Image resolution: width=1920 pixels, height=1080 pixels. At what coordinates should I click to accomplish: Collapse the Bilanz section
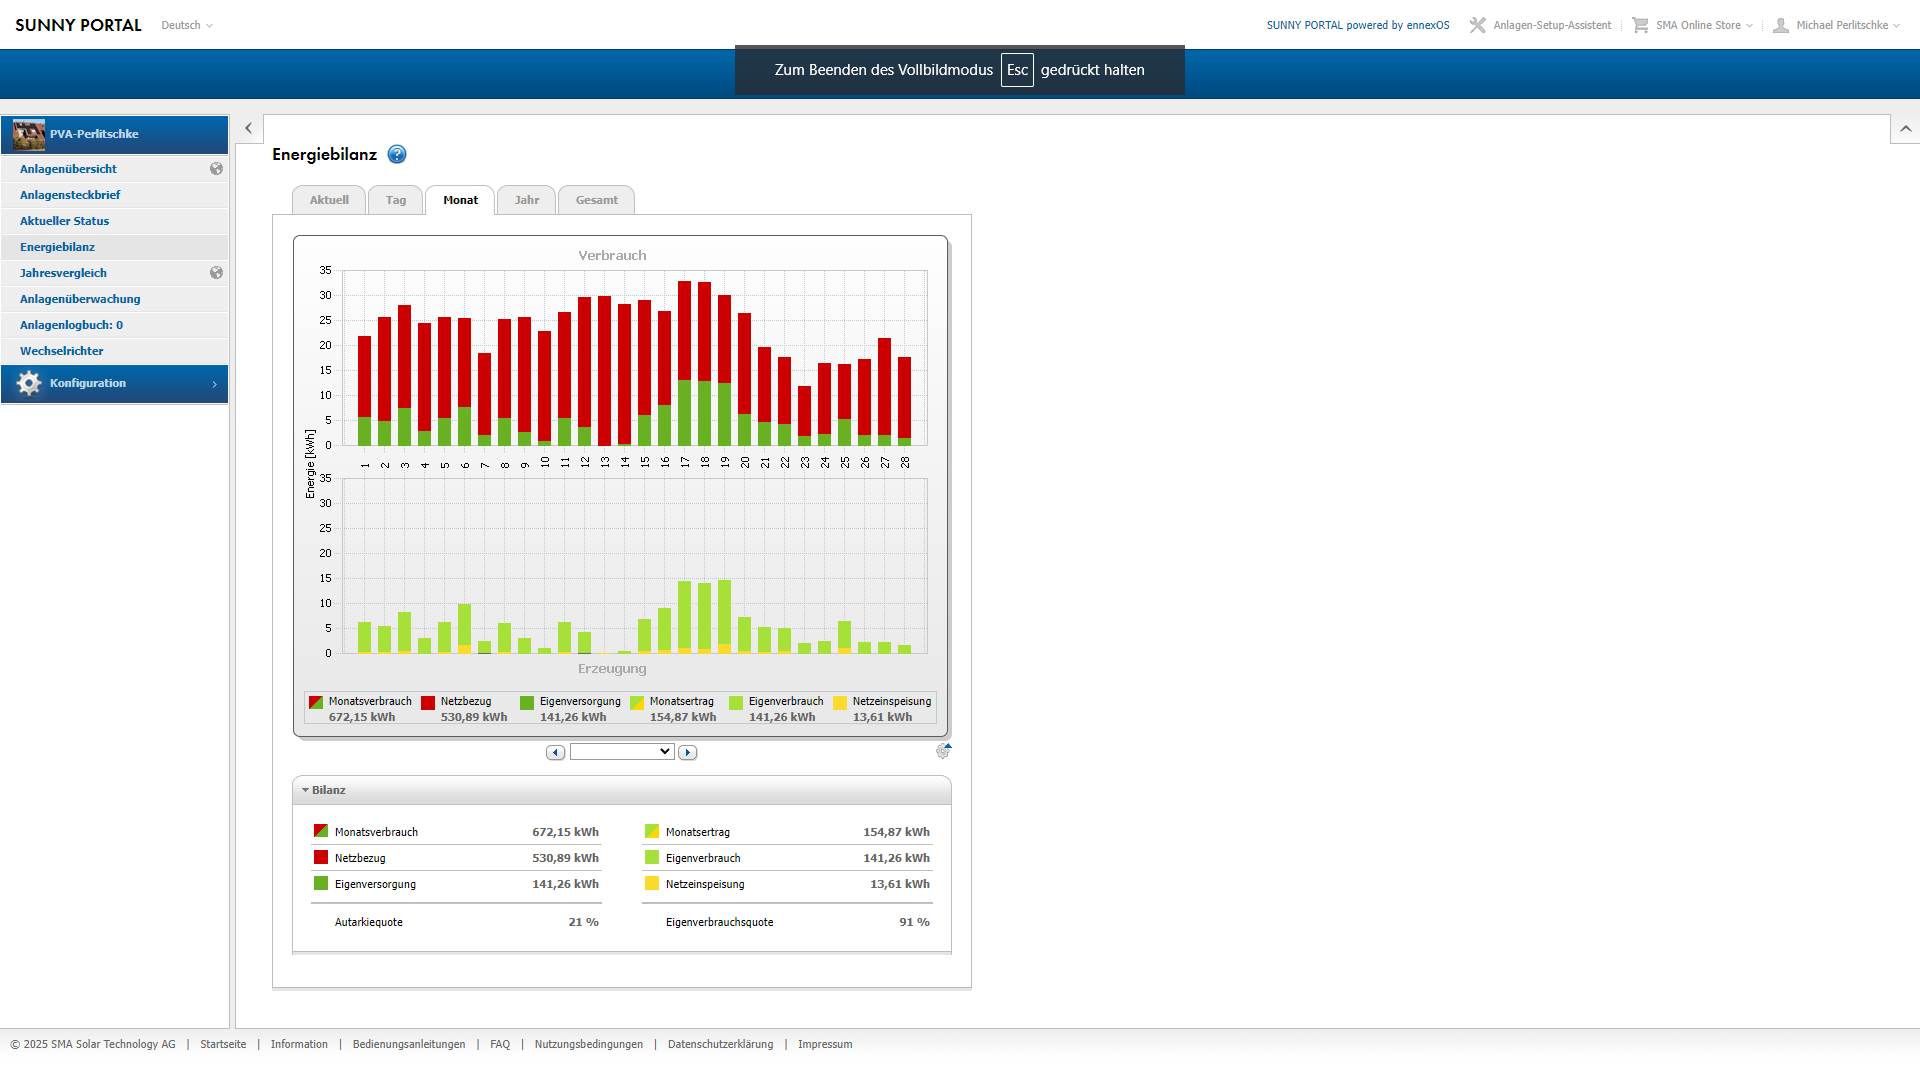306,790
